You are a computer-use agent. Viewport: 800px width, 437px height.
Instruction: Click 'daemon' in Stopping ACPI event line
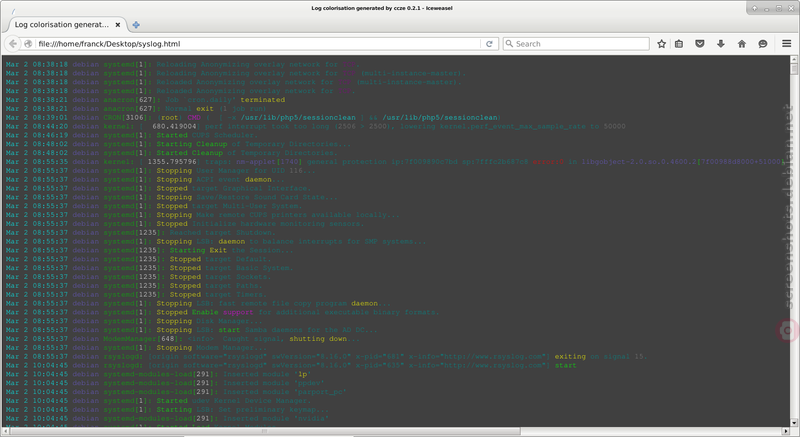click(x=258, y=179)
